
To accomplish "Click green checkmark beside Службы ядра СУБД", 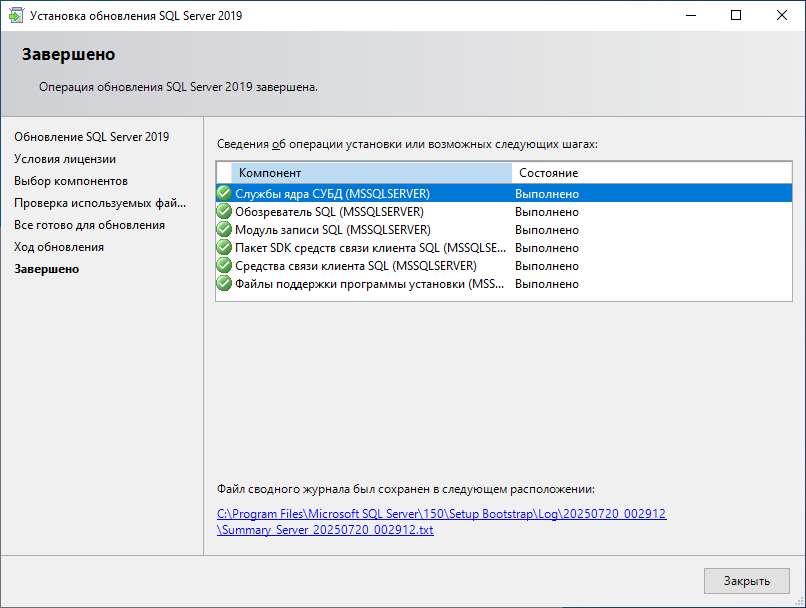I will pyautogui.click(x=224, y=193).
